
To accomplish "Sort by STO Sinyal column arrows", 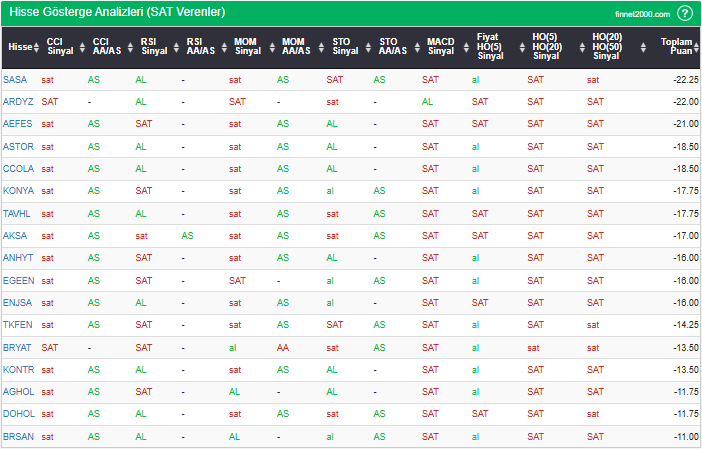I will (368, 47).
